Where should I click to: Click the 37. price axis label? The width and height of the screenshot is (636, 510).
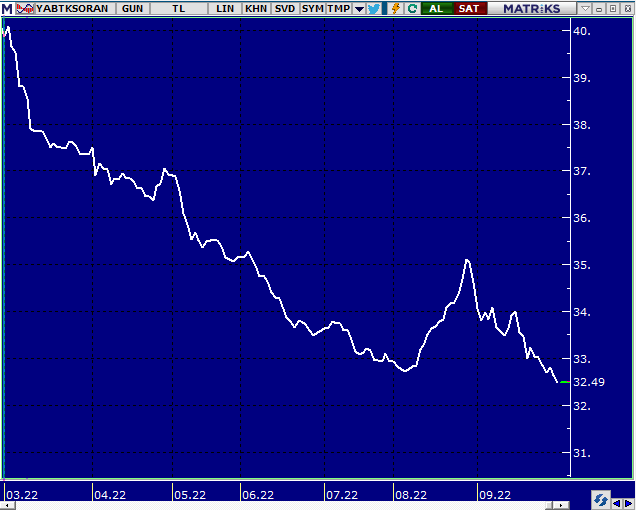[582, 171]
